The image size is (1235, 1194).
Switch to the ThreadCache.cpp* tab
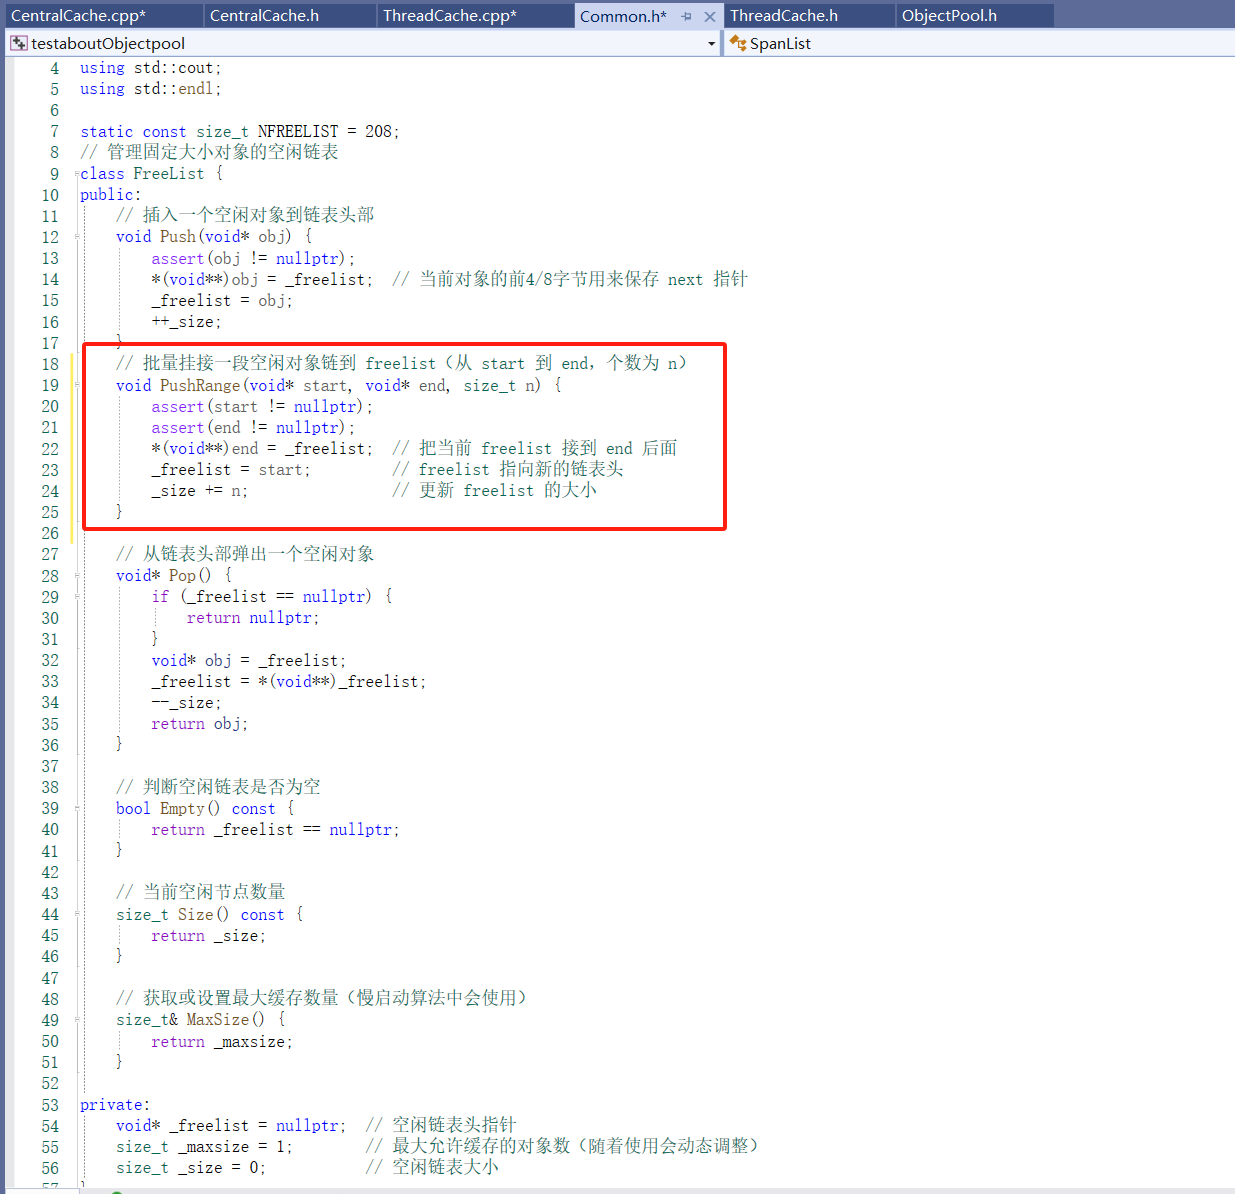pyautogui.click(x=450, y=15)
